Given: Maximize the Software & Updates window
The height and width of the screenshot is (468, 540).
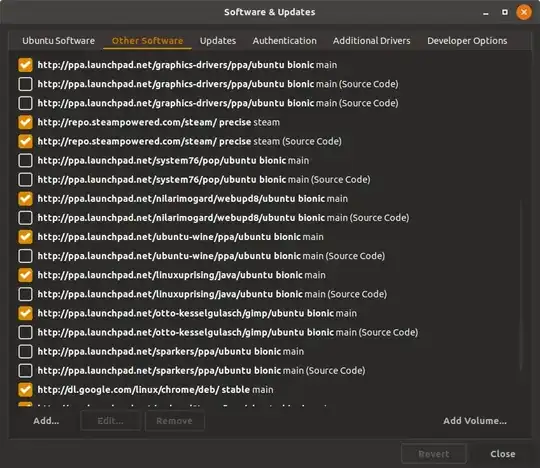Looking at the screenshot, I should [x=505, y=12].
